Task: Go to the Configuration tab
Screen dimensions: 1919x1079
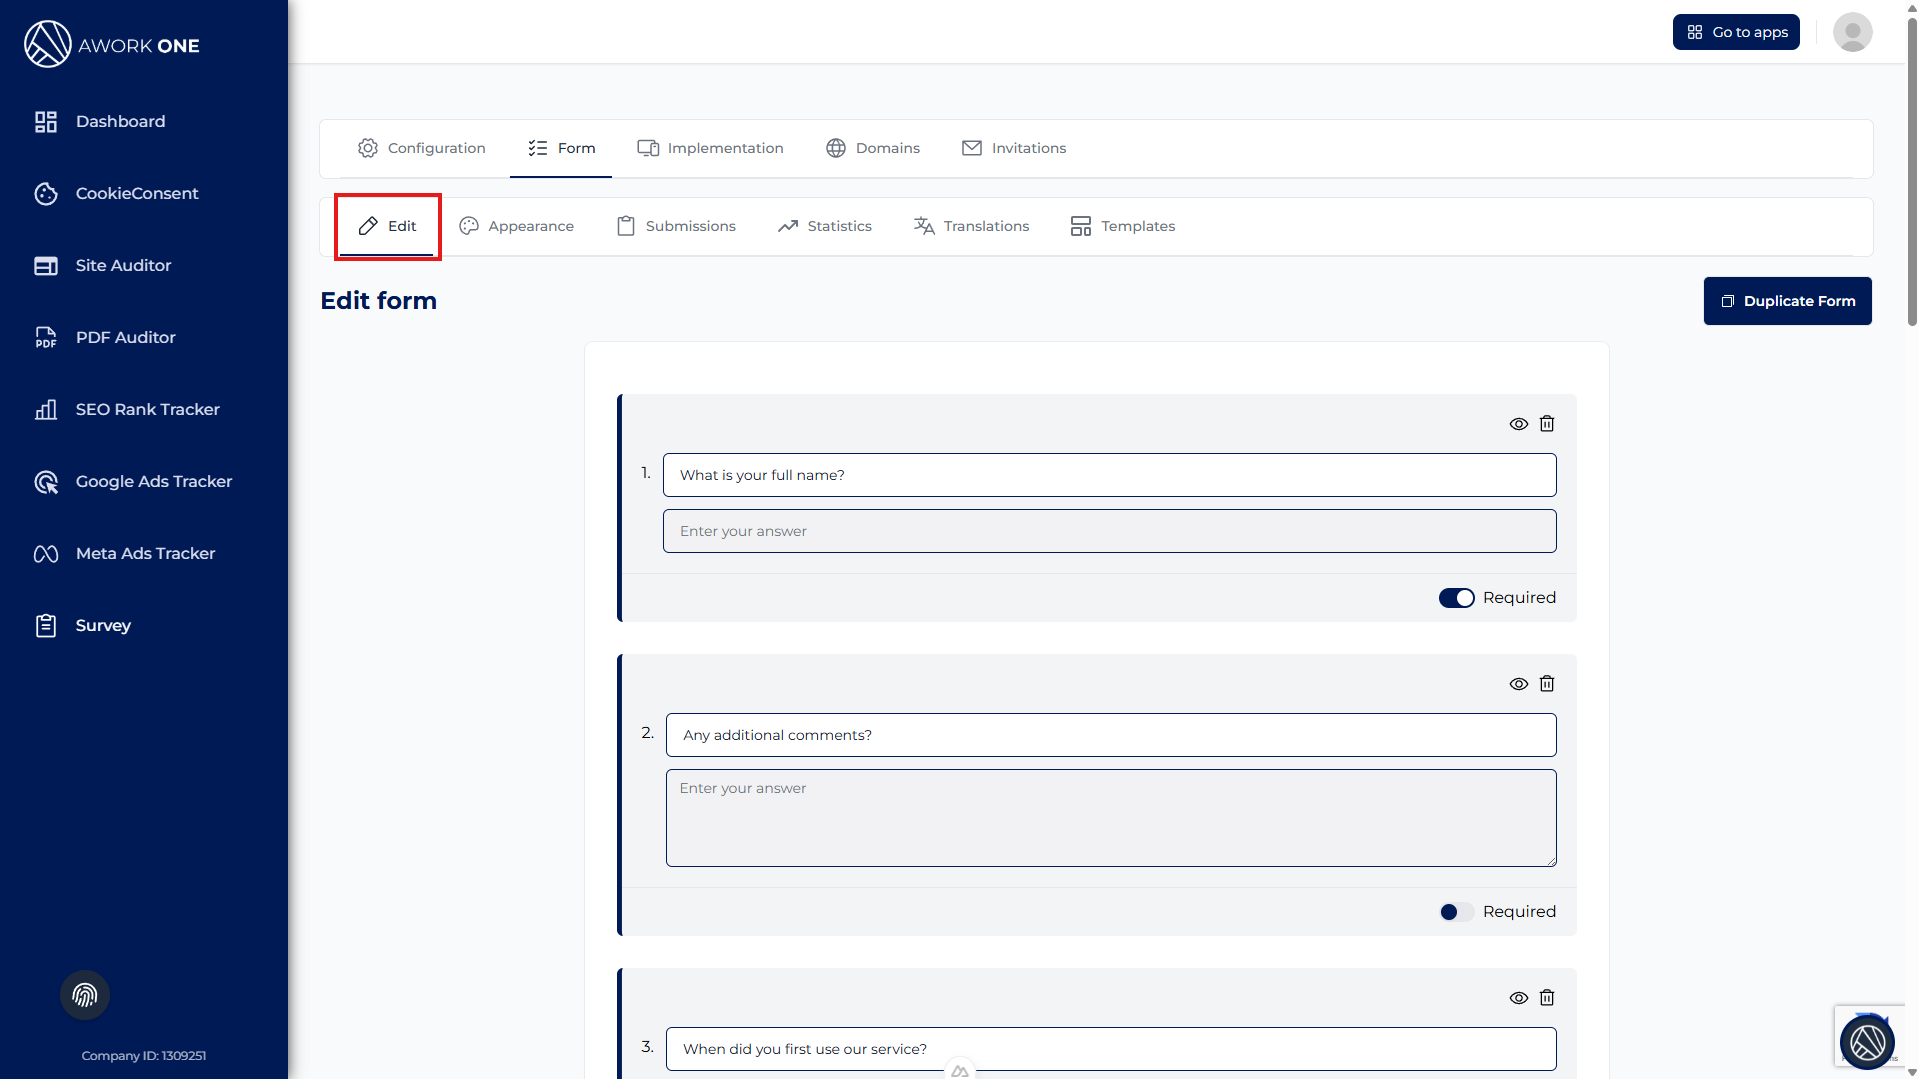Action: point(422,148)
